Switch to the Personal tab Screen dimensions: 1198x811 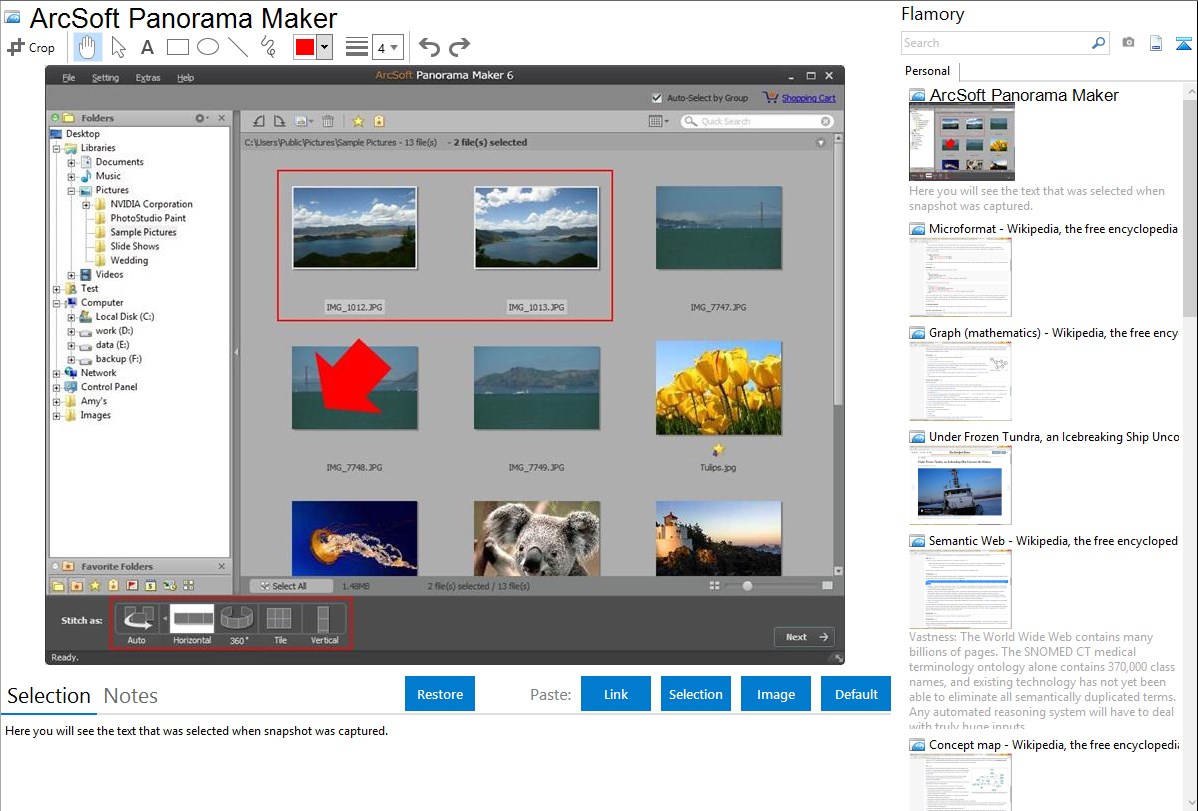pos(928,71)
